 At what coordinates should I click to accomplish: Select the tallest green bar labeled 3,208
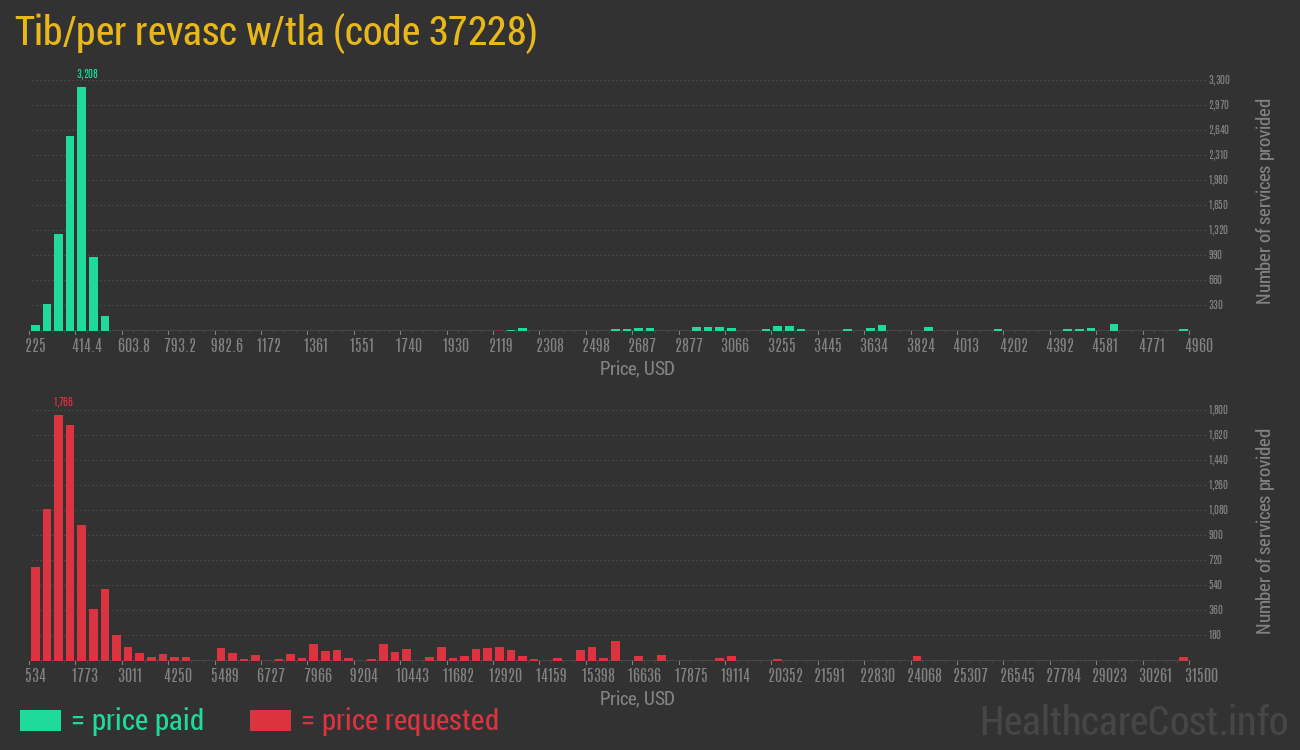[x=81, y=208]
